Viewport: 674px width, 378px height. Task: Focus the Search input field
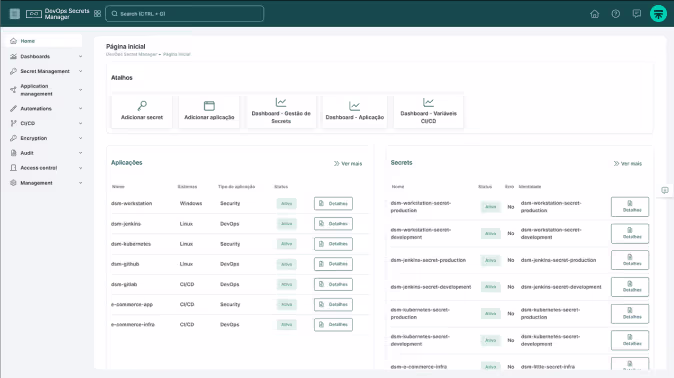(184, 14)
